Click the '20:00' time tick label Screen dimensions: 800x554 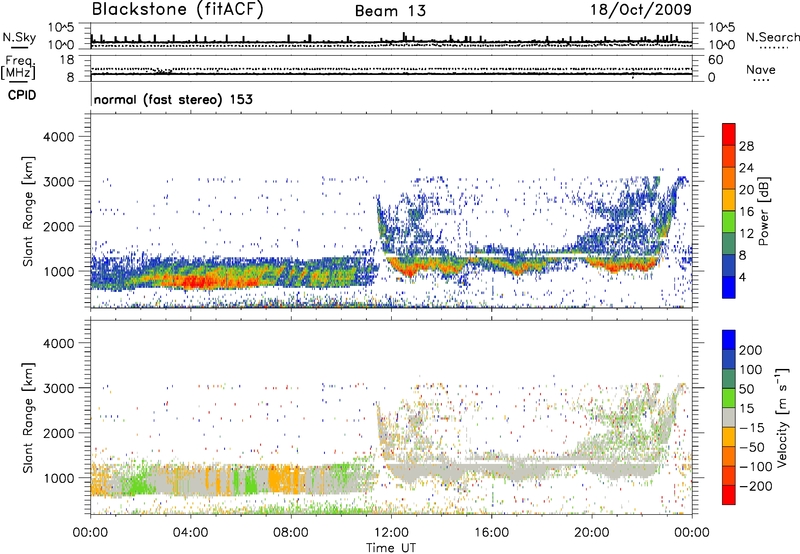592,533
